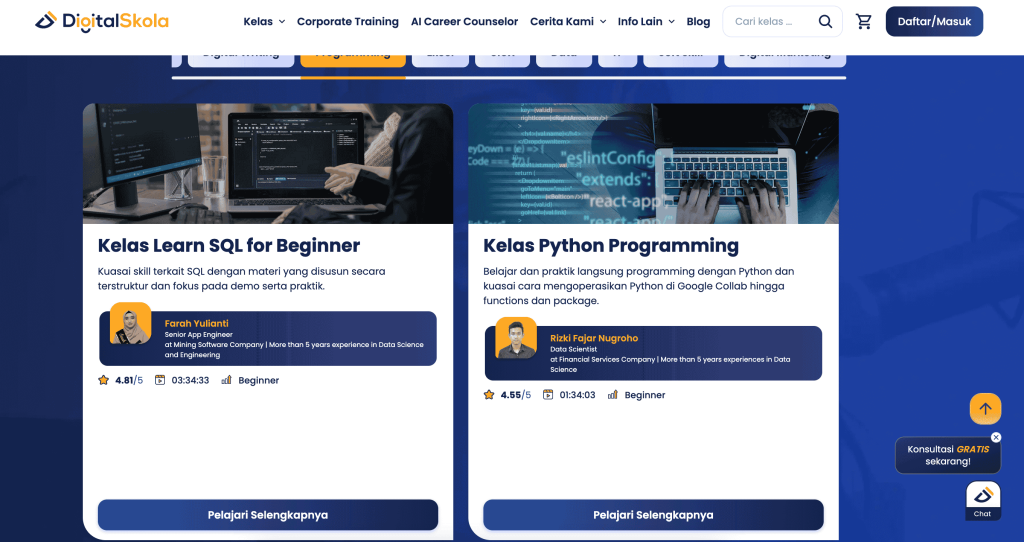Click the 03:34:33 duration text
This screenshot has width=1024, height=542.
[190, 380]
